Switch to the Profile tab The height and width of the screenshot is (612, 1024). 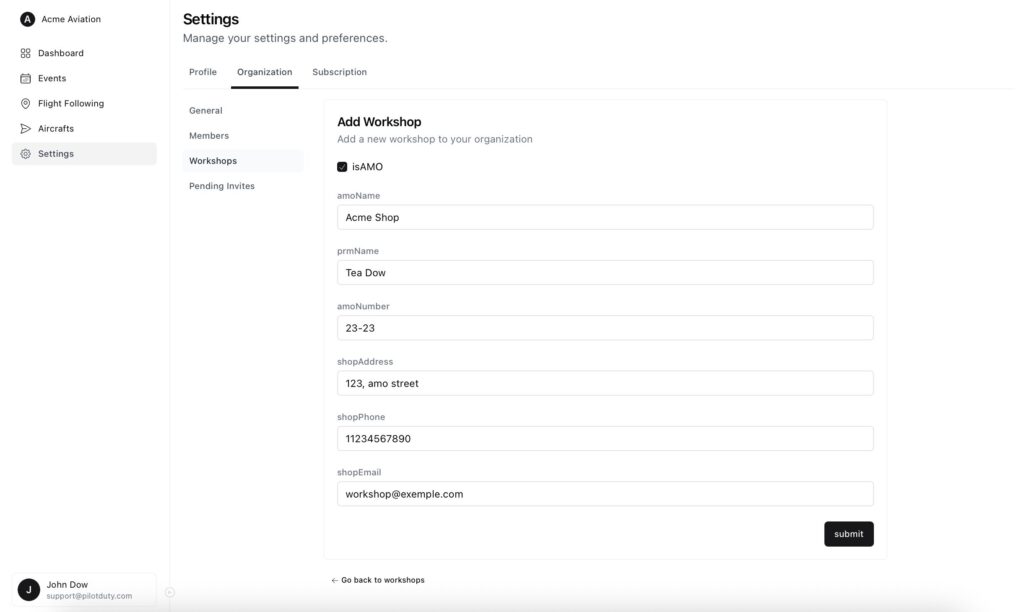tap(203, 72)
